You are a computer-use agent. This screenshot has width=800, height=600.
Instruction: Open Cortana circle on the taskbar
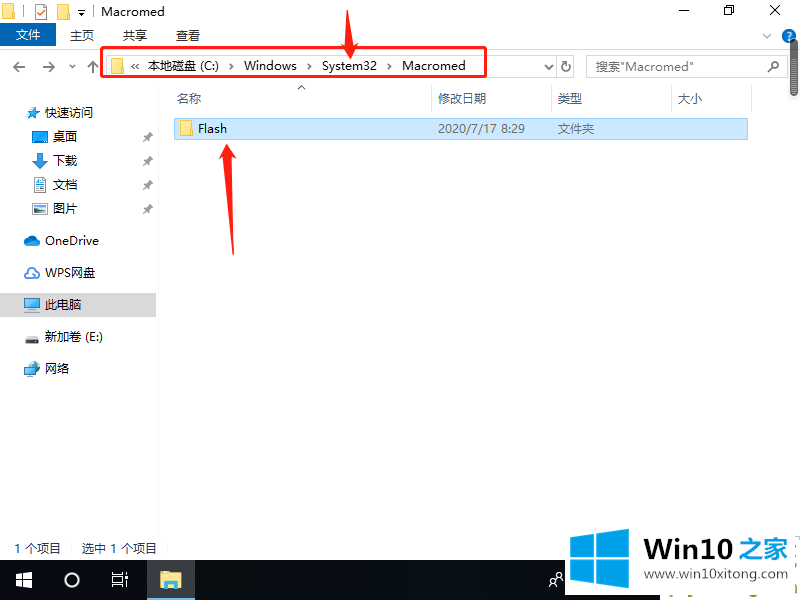click(72, 580)
